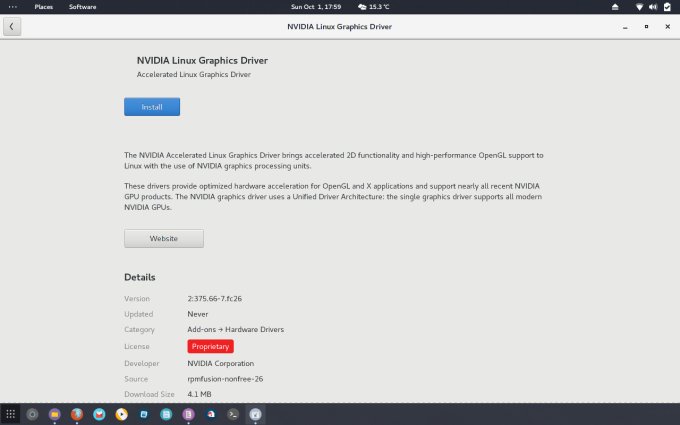Open the red-and-white app icon in taskbar
The height and width of the screenshot is (425, 680).
[211, 414]
